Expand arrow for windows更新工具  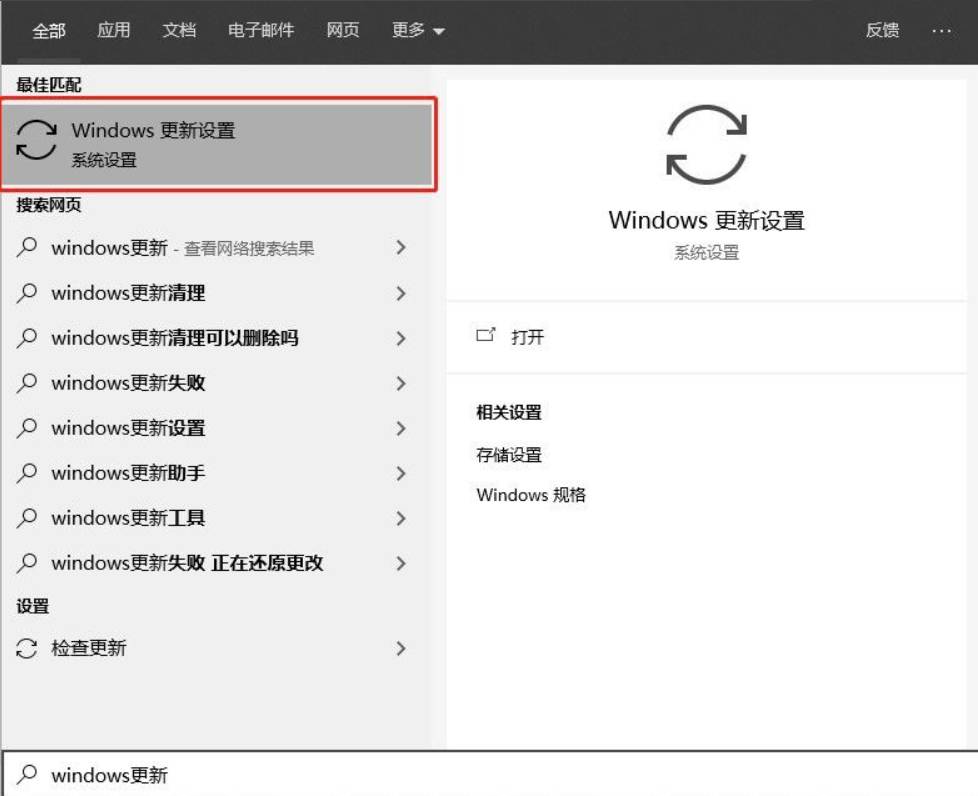pos(401,518)
